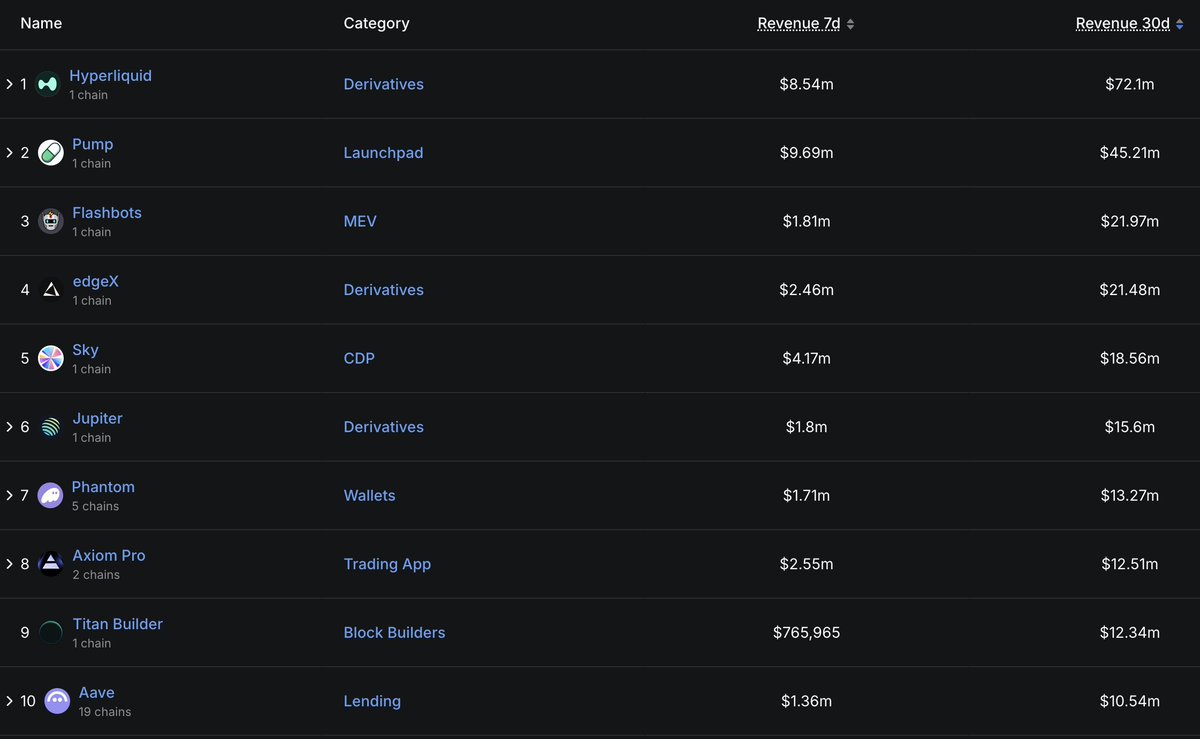
Task: Open the Sky protocol link
Action: click(85, 350)
